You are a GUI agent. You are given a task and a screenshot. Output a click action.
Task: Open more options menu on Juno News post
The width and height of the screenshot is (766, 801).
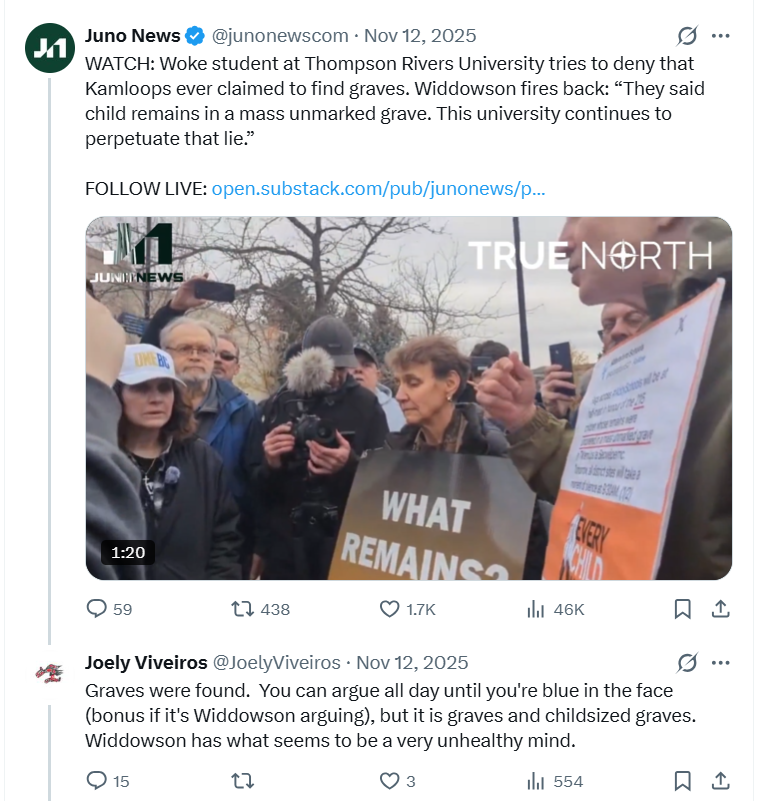(720, 37)
